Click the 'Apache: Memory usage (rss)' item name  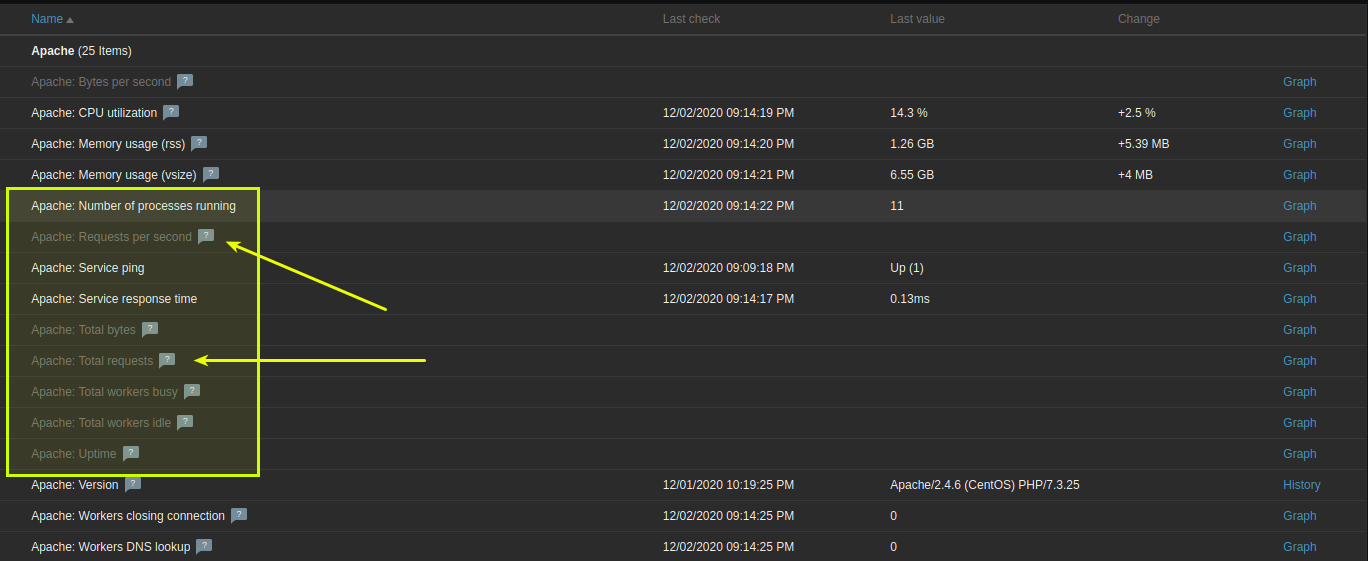tap(108, 144)
